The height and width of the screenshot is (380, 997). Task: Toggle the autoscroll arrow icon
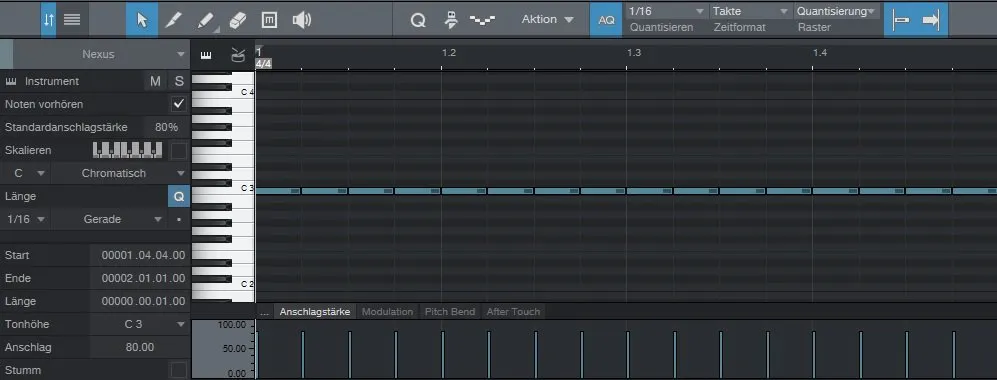pyautogui.click(x=932, y=20)
